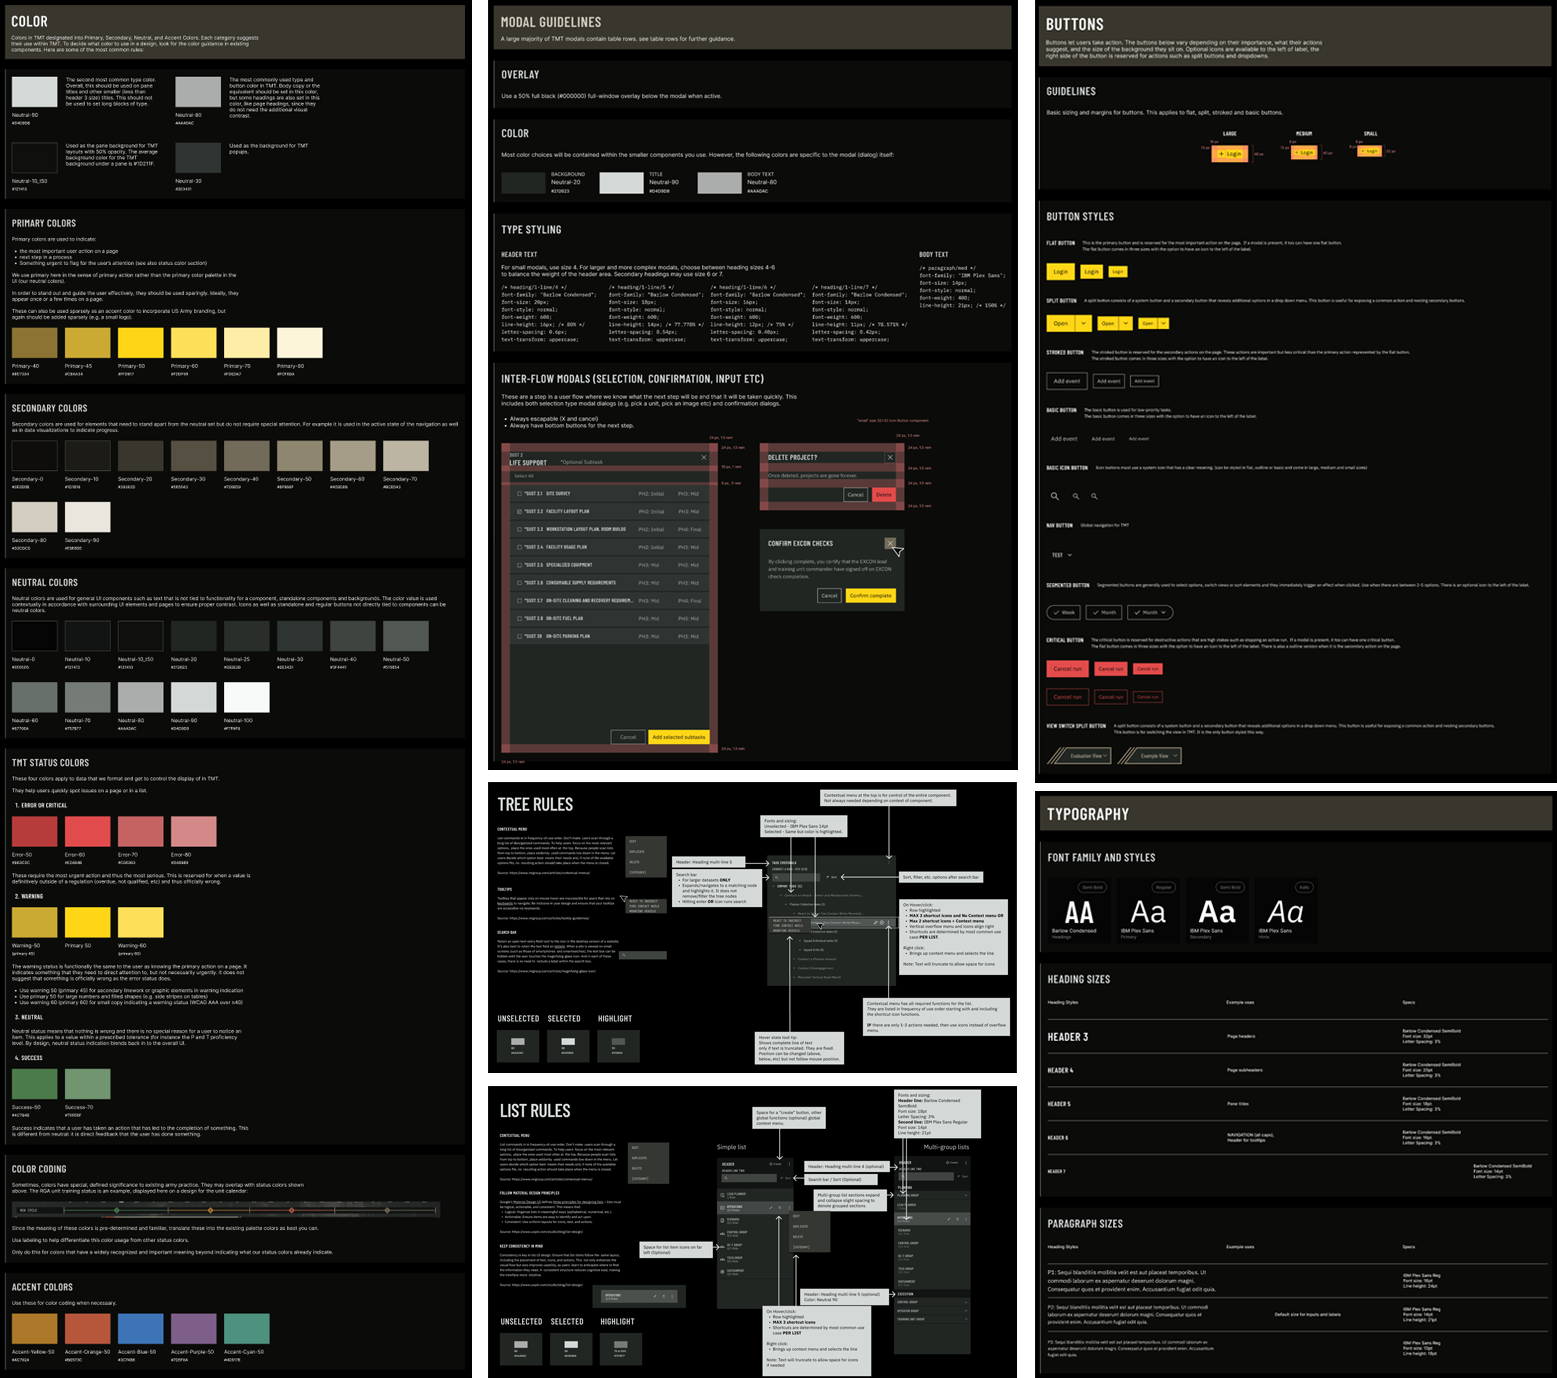Click the search field in Simple list
Image resolution: width=1557 pixels, height=1378 pixels.
point(749,1178)
